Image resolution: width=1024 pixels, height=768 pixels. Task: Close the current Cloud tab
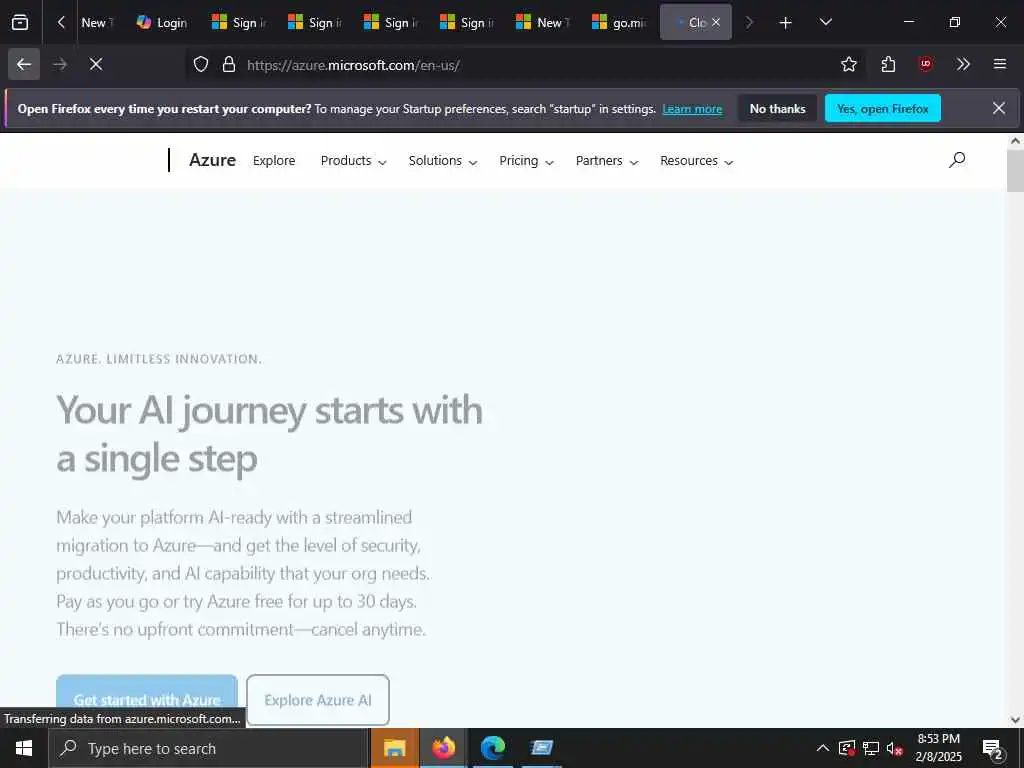[x=716, y=22]
